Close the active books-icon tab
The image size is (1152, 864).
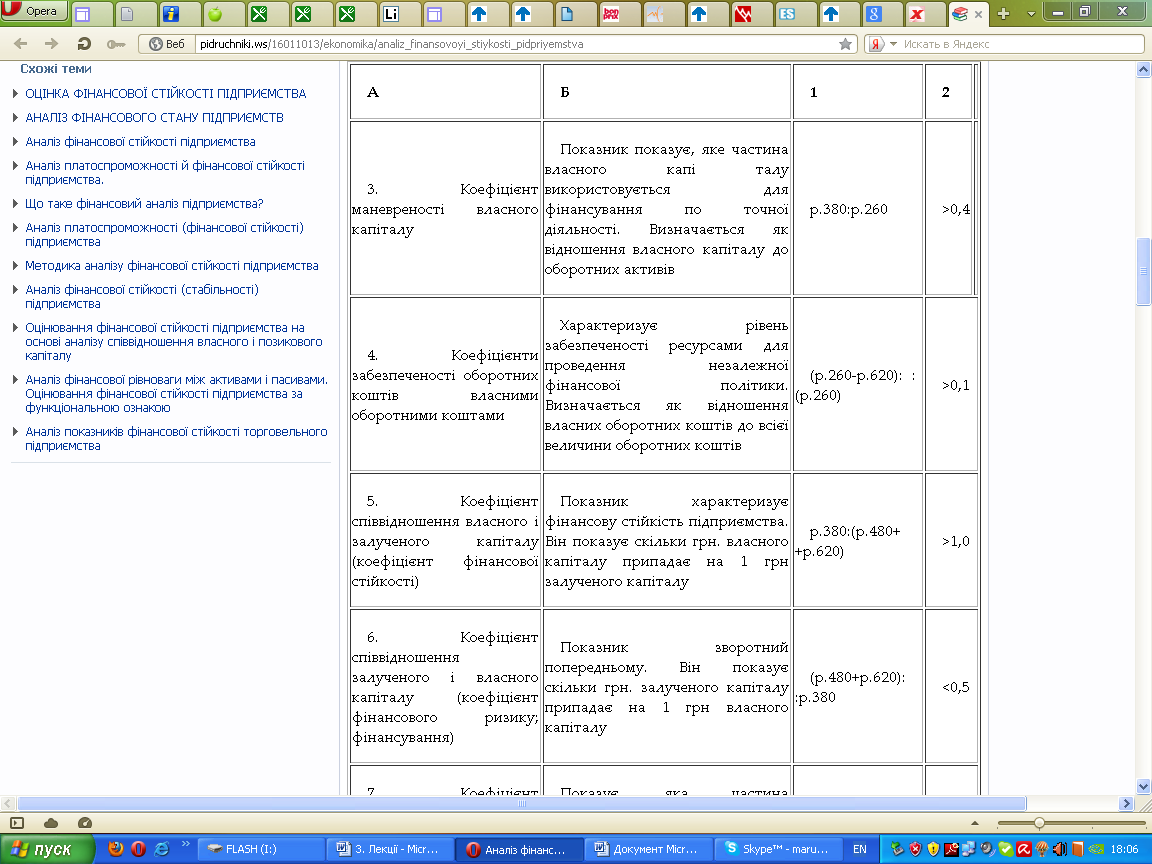click(x=978, y=14)
